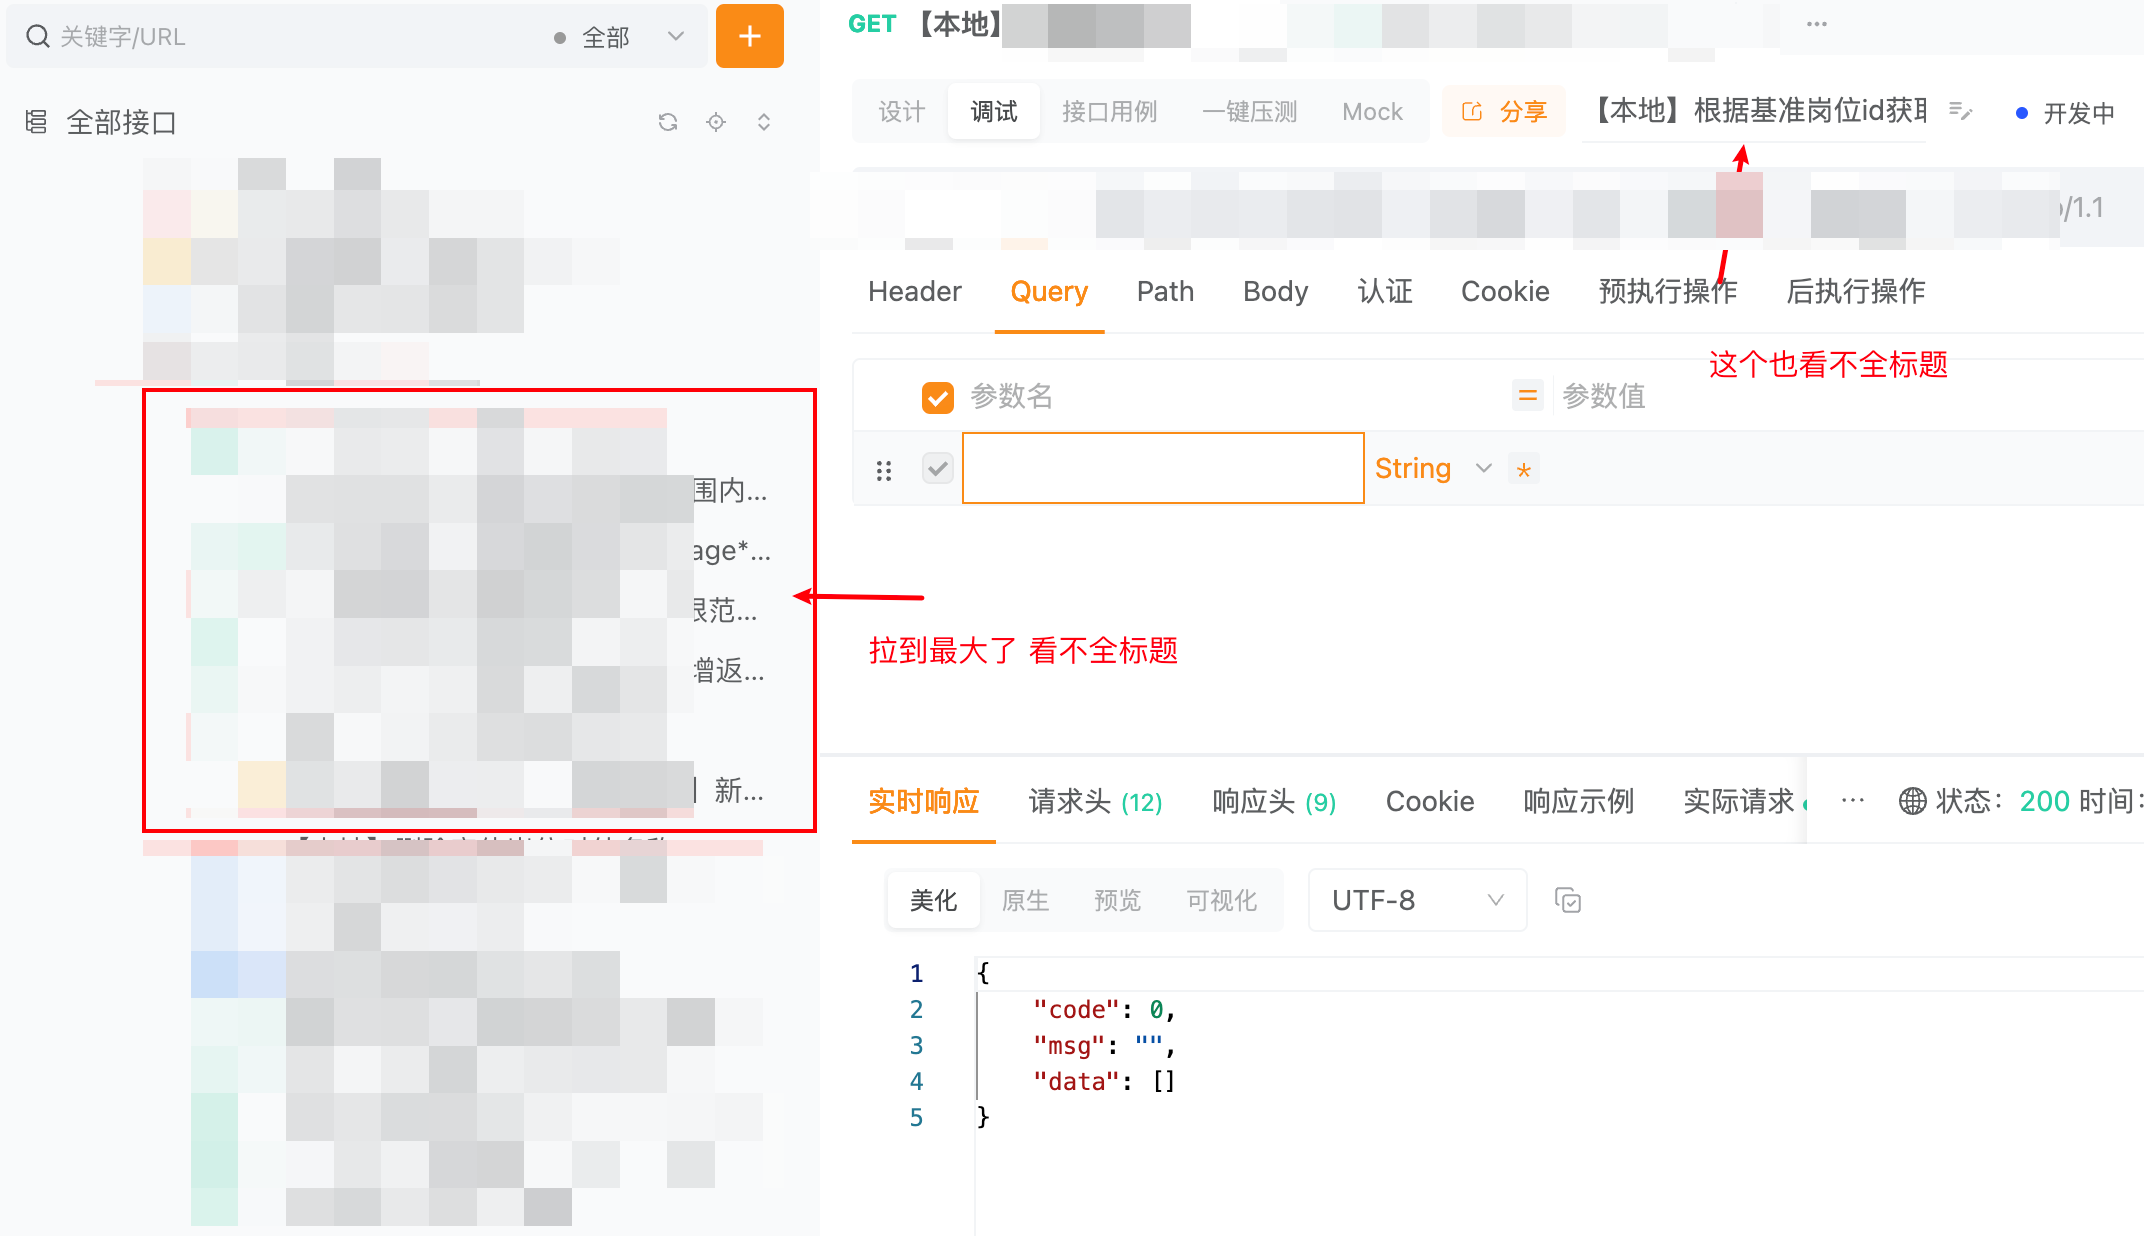Click the interface title field

coord(1754,111)
